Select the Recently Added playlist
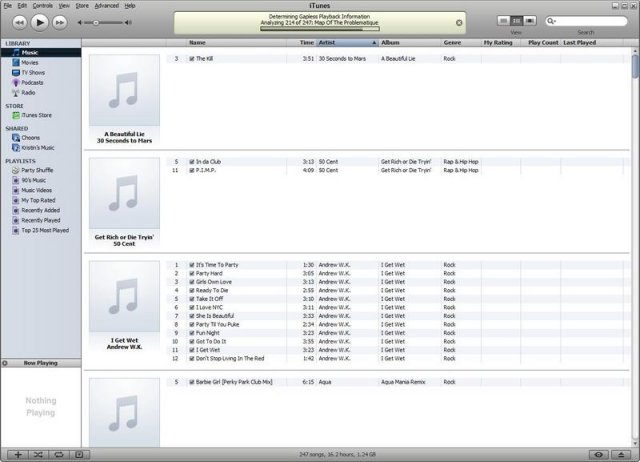Image resolution: width=640 pixels, height=462 pixels. pyautogui.click(x=41, y=210)
